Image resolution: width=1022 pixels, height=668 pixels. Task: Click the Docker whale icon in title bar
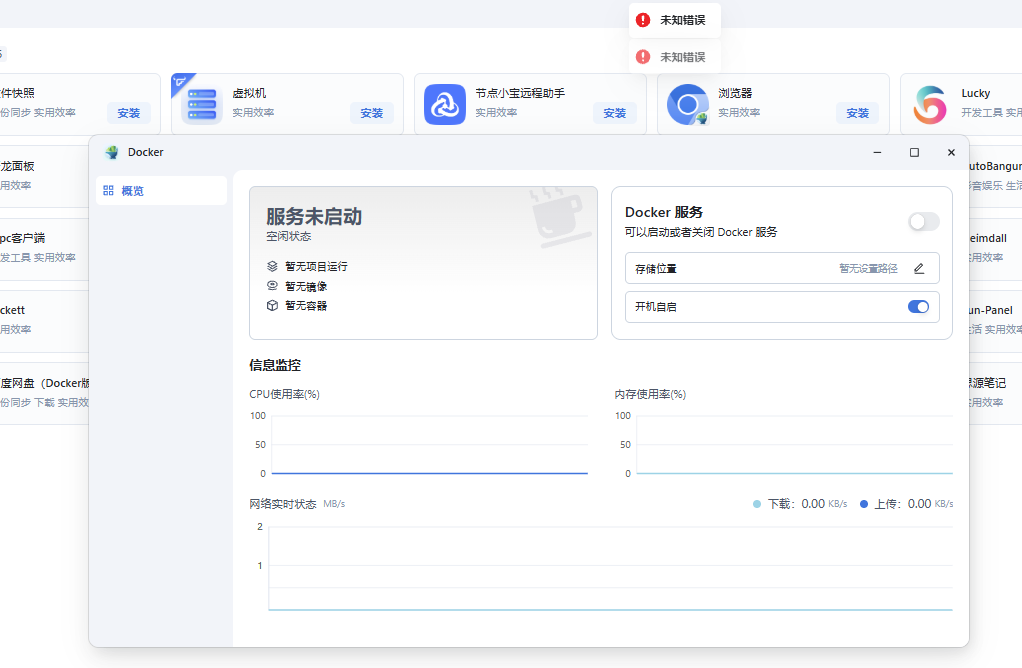111,152
